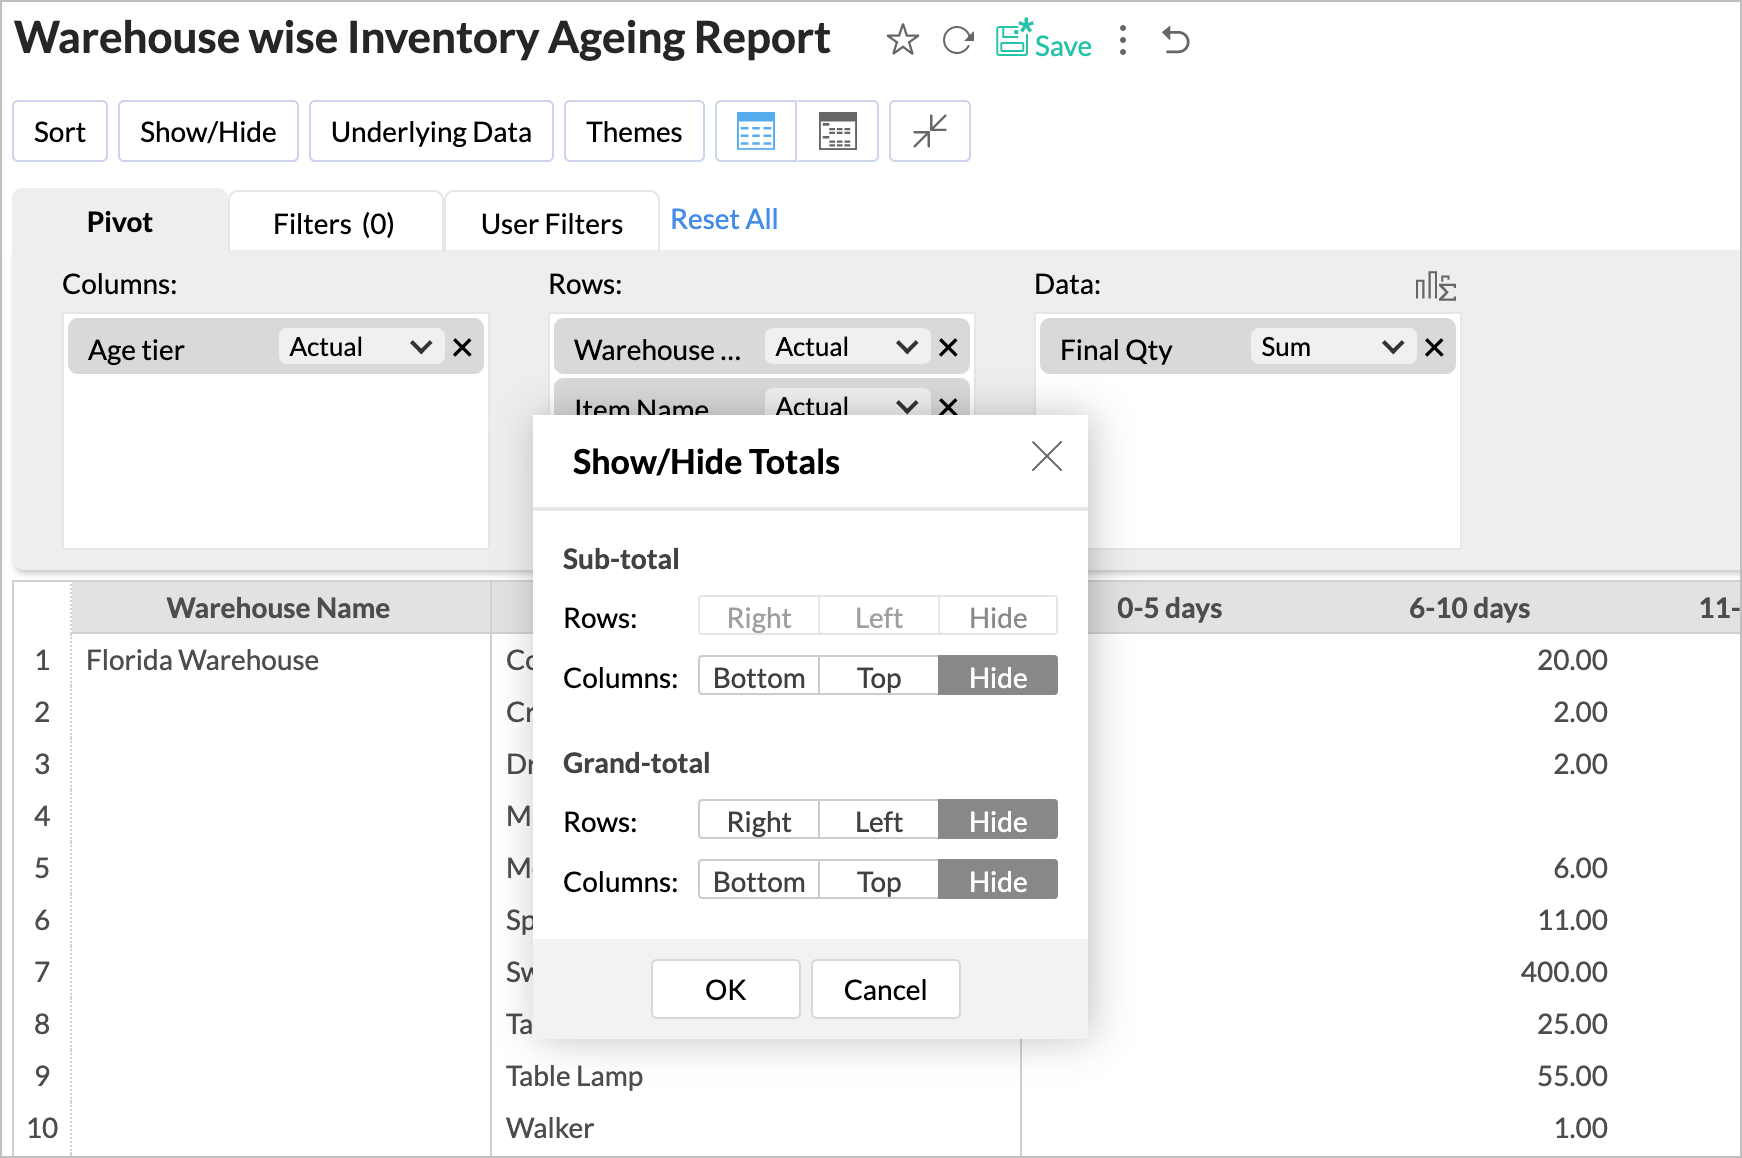Screen dimensions: 1742x1158
Task: Select the blue grid table layout icon
Action: (x=756, y=131)
